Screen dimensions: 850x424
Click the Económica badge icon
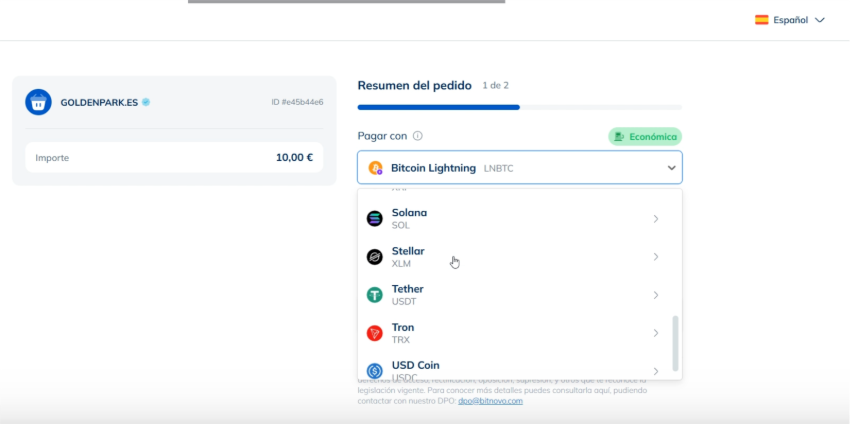tap(620, 137)
